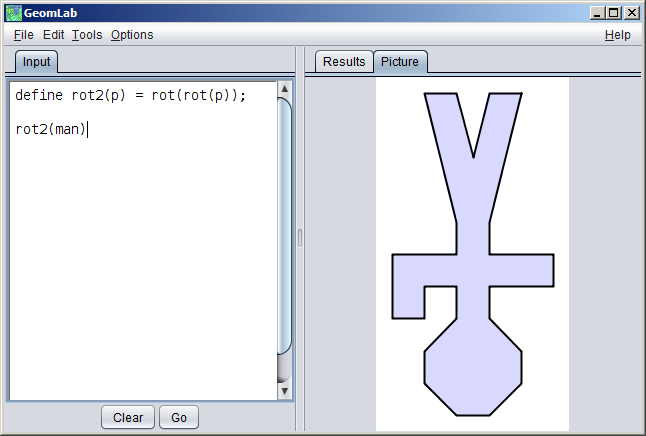The image size is (646, 436).
Task: Open the Help menu
Action: pyautogui.click(x=618, y=35)
